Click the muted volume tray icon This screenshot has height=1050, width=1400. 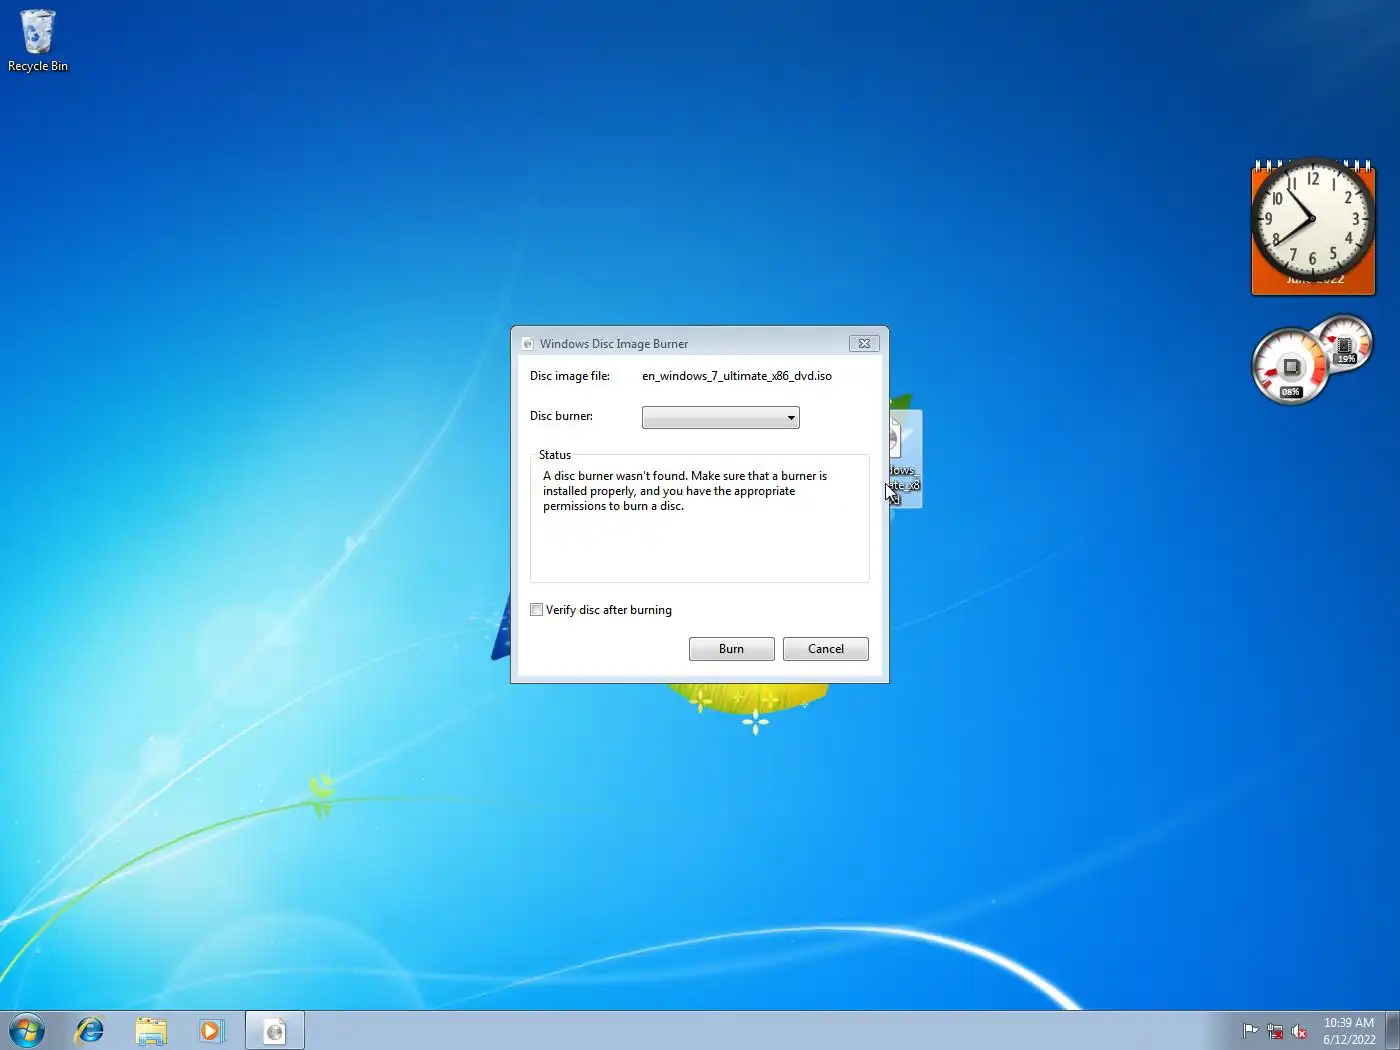pyautogui.click(x=1299, y=1031)
